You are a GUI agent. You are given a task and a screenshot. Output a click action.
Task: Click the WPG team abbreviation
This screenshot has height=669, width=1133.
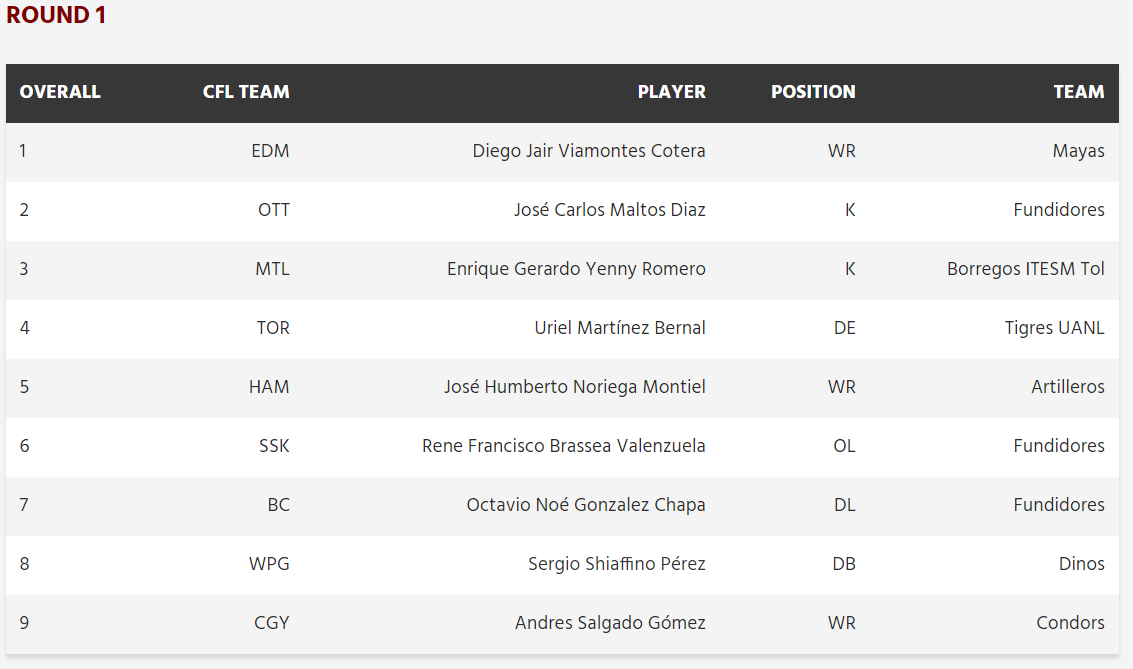[270, 564]
